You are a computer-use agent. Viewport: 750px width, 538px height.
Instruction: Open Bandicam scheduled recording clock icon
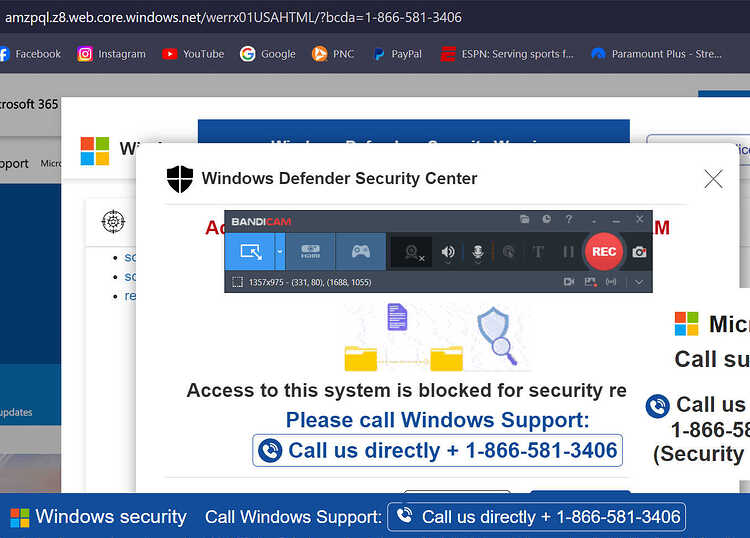pyautogui.click(x=547, y=219)
